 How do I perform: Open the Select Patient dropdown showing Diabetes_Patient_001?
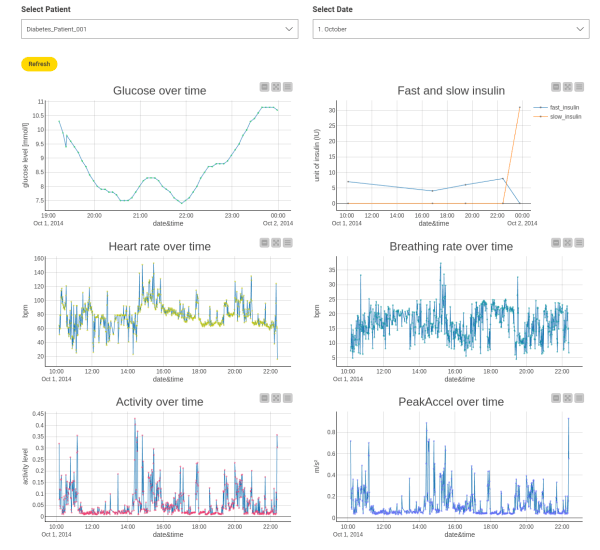coord(160,29)
